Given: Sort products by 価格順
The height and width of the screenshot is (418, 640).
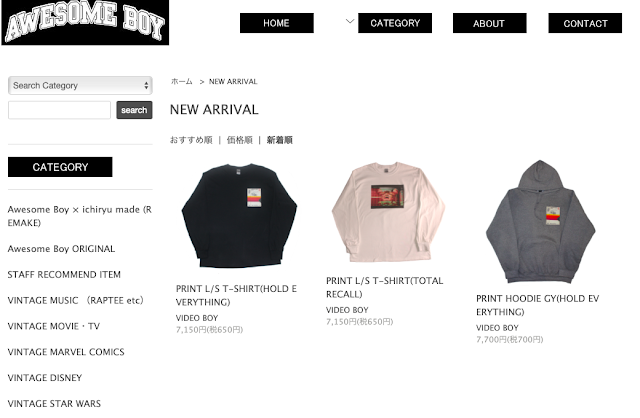Looking at the screenshot, I should 240,140.
